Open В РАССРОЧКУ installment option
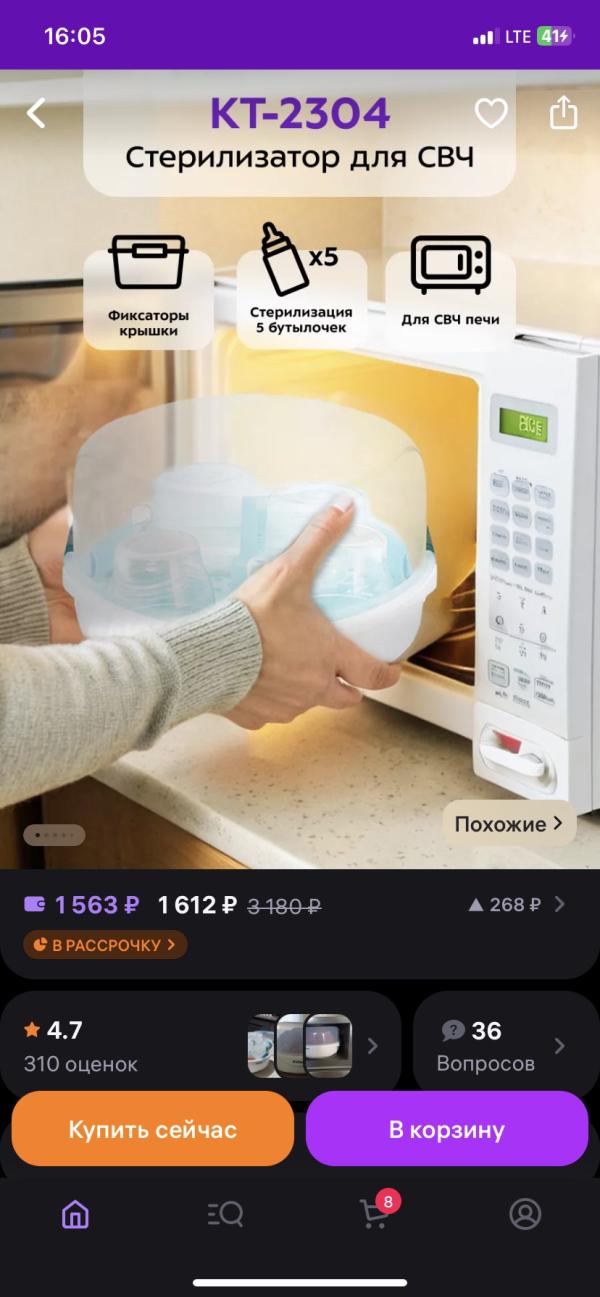The height and width of the screenshot is (1297, 600). click(x=105, y=945)
